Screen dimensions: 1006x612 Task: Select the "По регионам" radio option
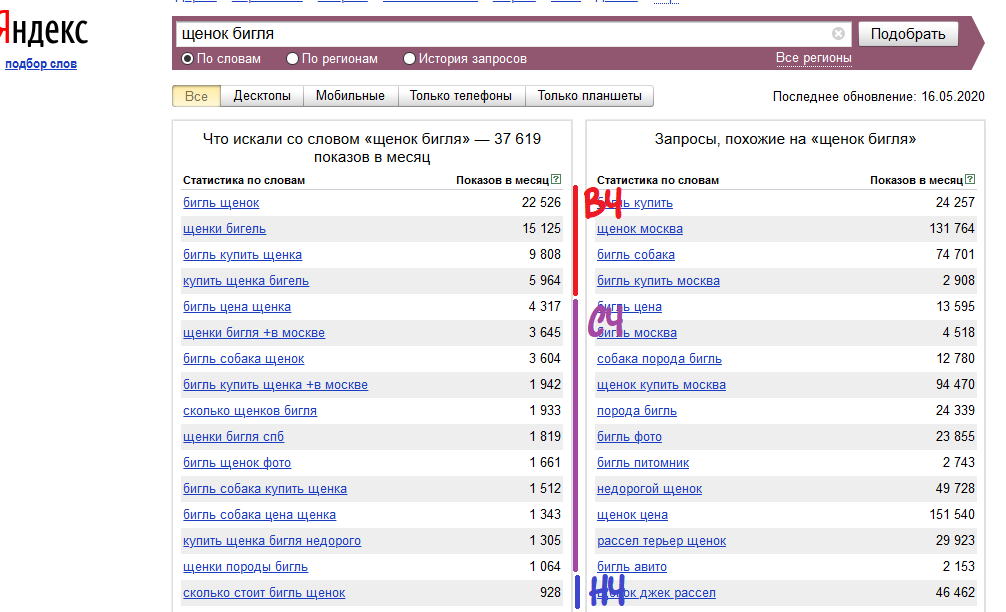pyautogui.click(x=293, y=59)
